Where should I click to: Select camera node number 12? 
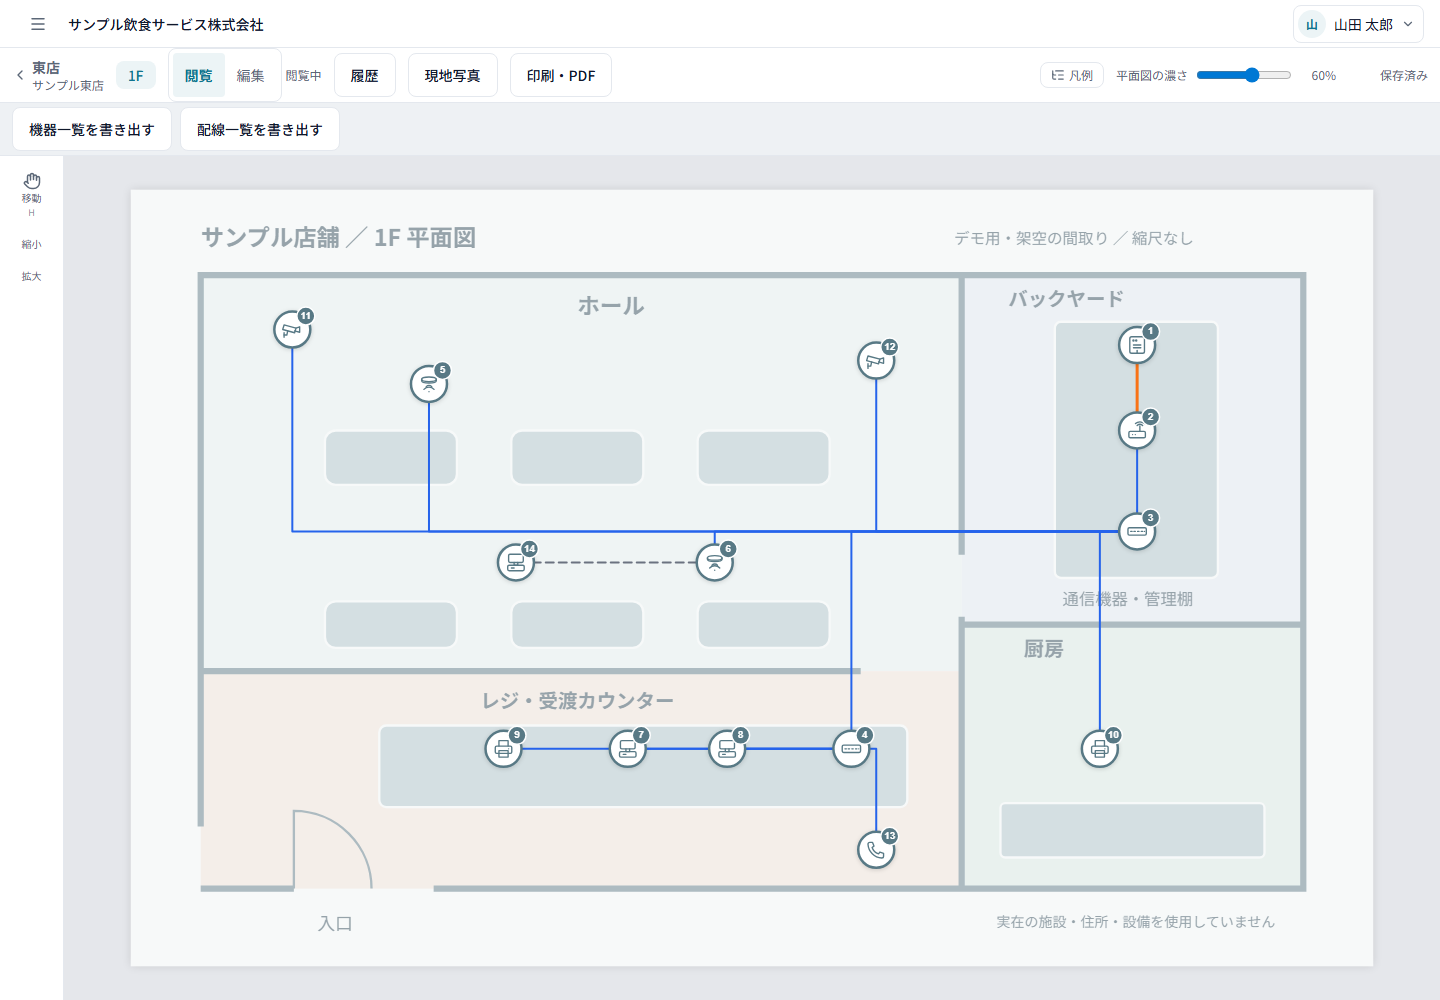pos(876,360)
